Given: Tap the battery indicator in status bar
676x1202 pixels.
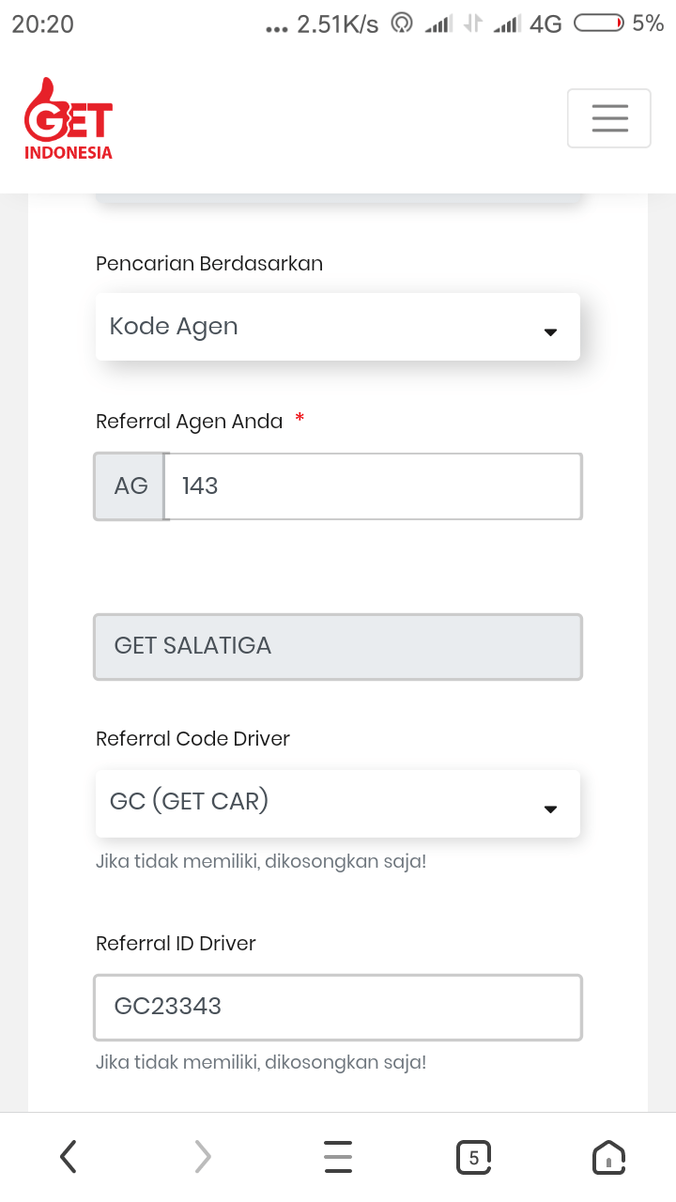Looking at the screenshot, I should 598,24.
